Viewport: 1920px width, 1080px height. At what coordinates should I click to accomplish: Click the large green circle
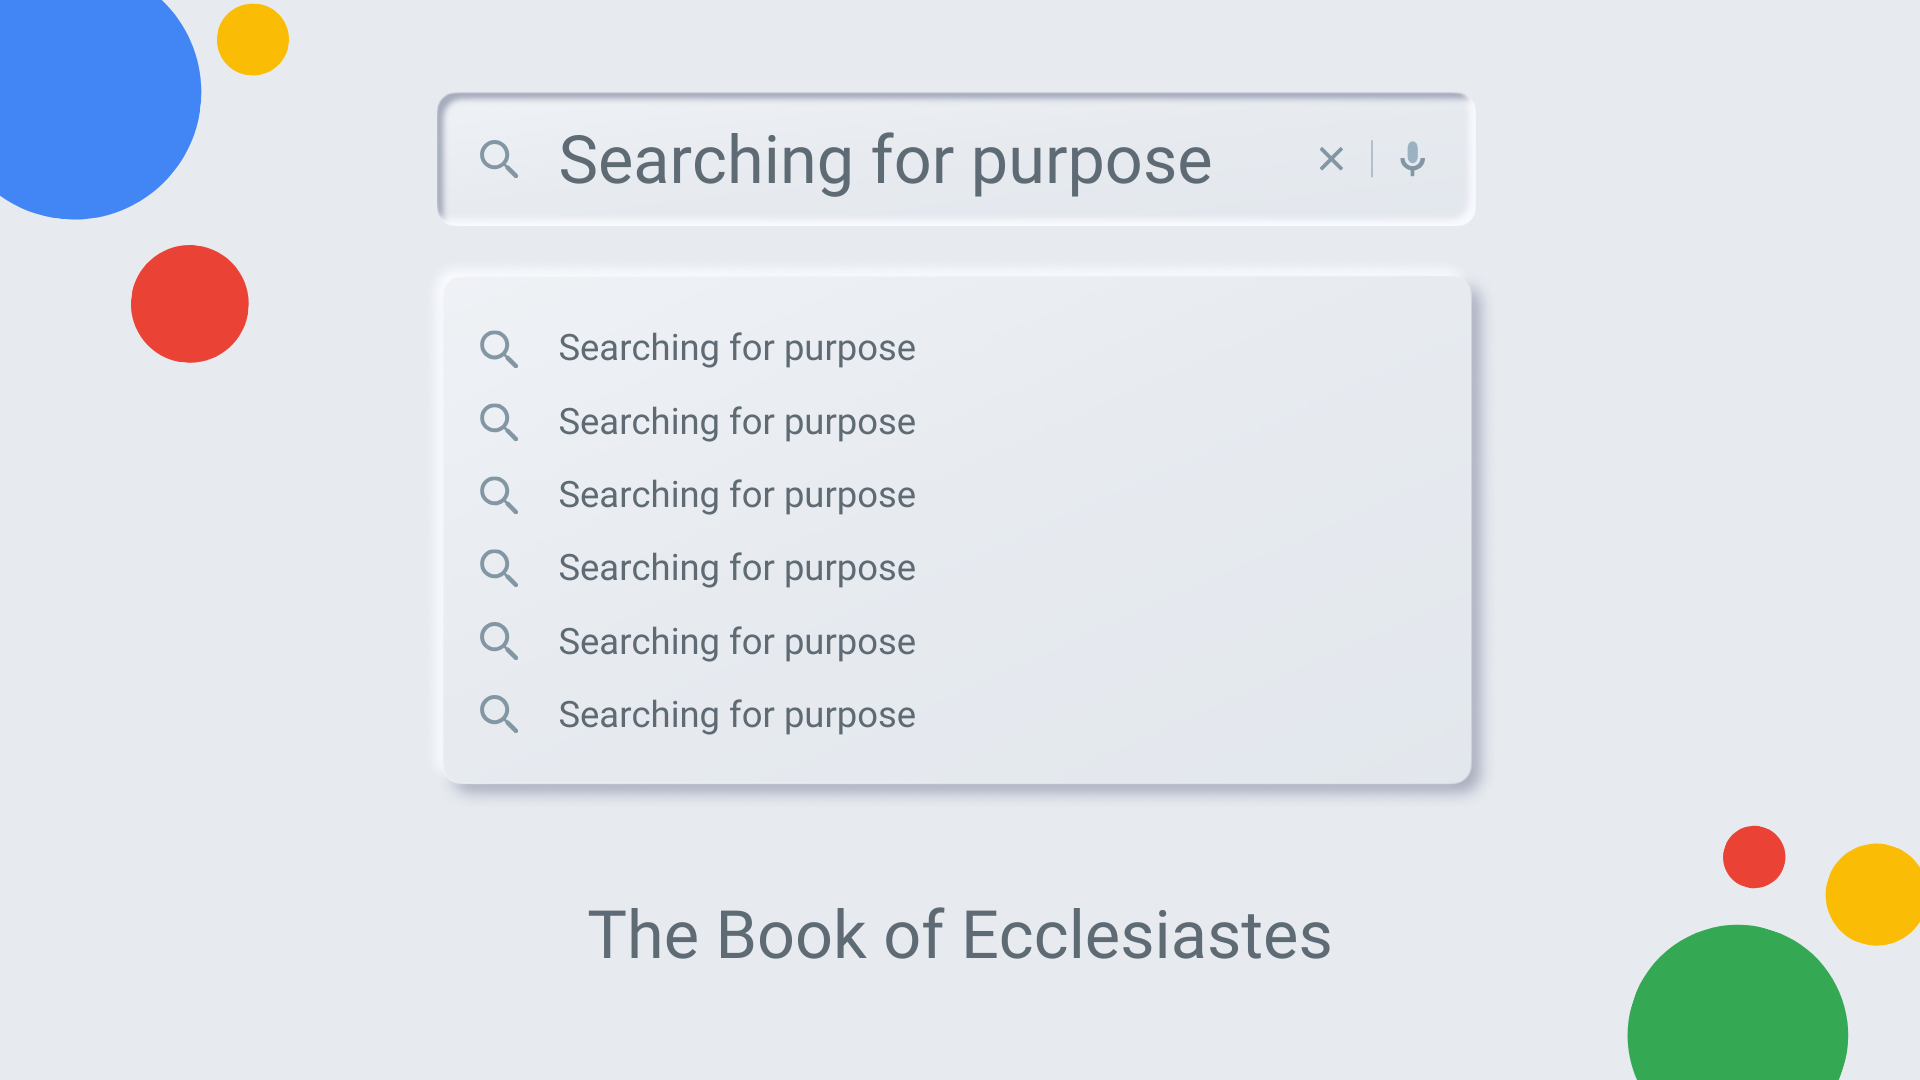(x=1737, y=1010)
